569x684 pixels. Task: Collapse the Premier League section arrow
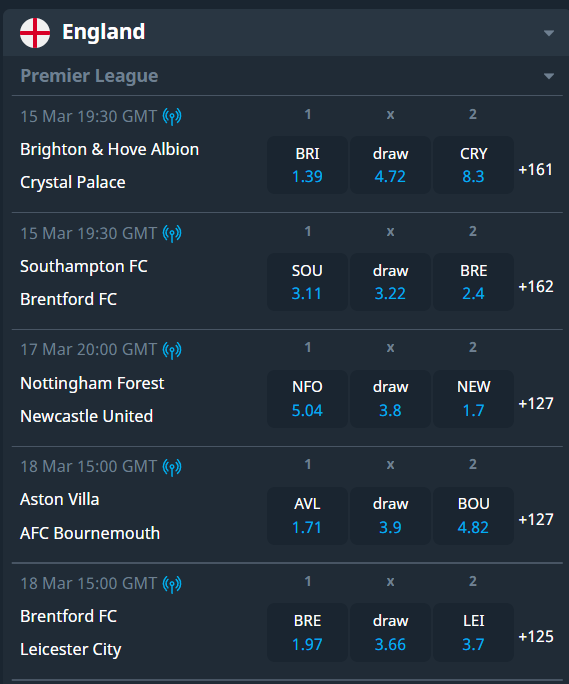point(549,76)
